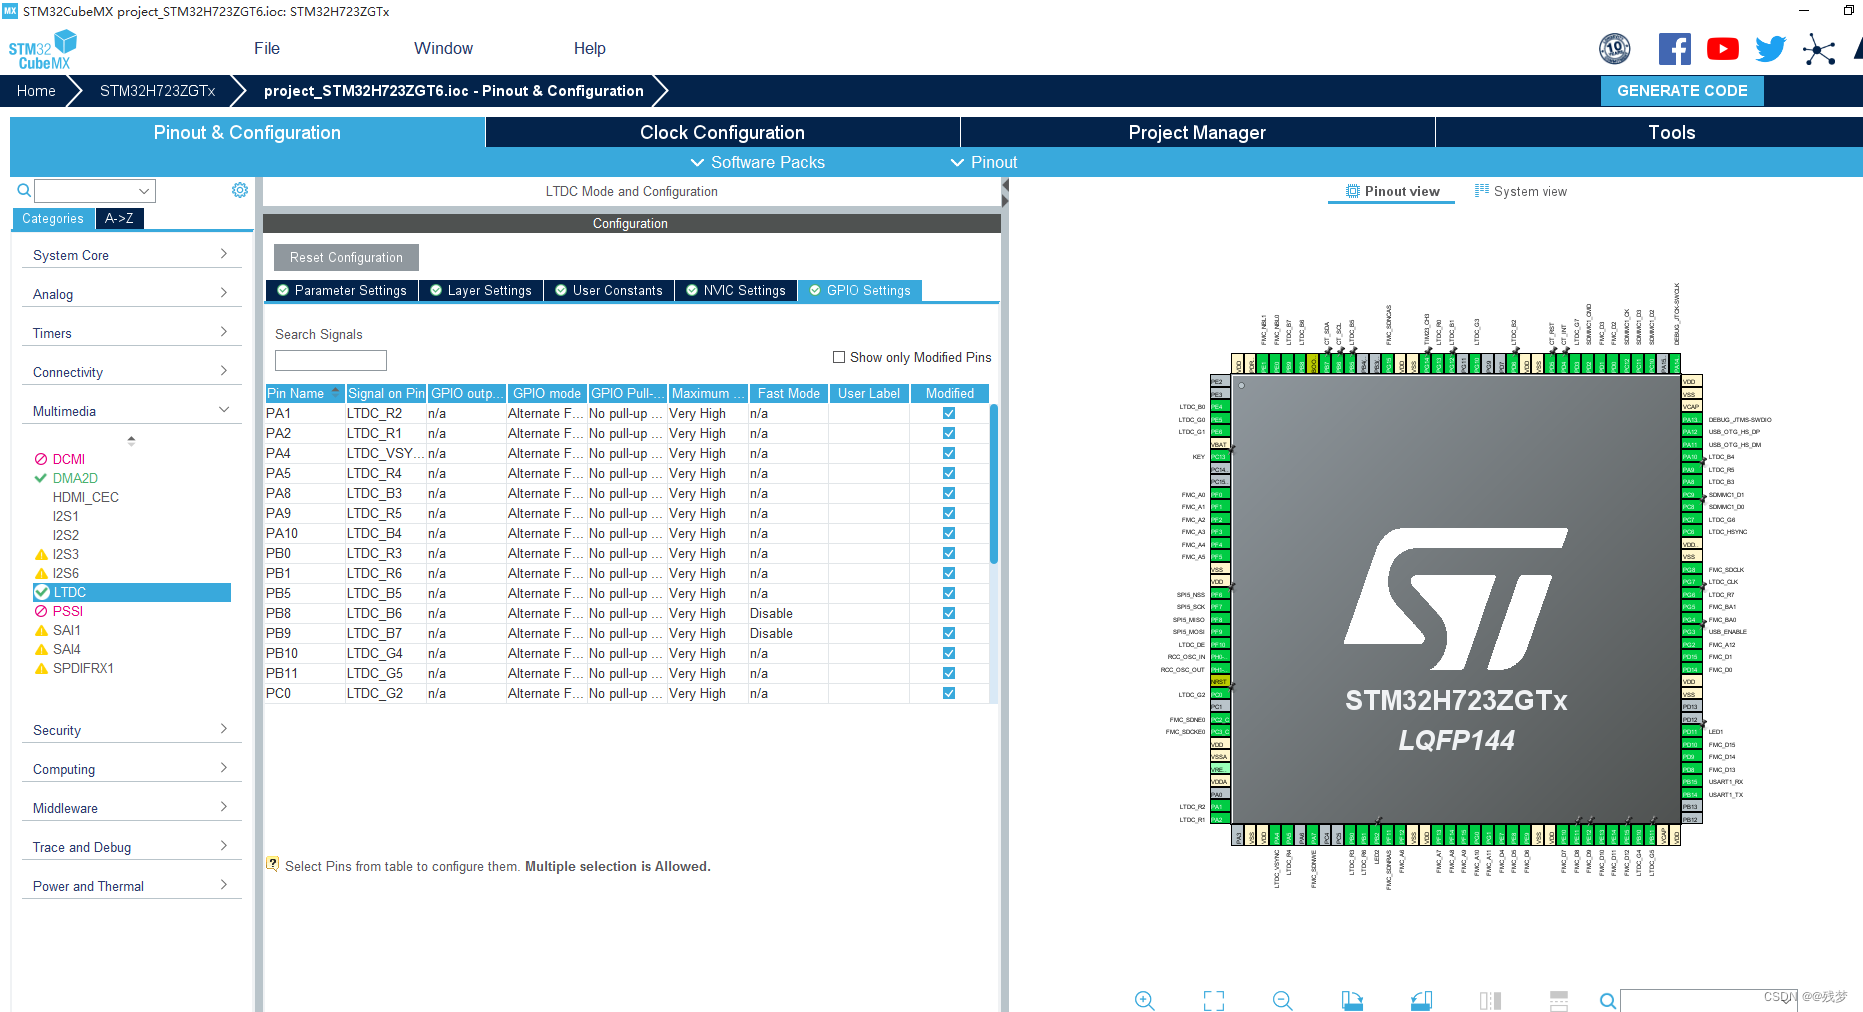Screen dimensions: 1863x1012
Task: Rotate the chip counter-clockwise
Action: point(1421,1000)
